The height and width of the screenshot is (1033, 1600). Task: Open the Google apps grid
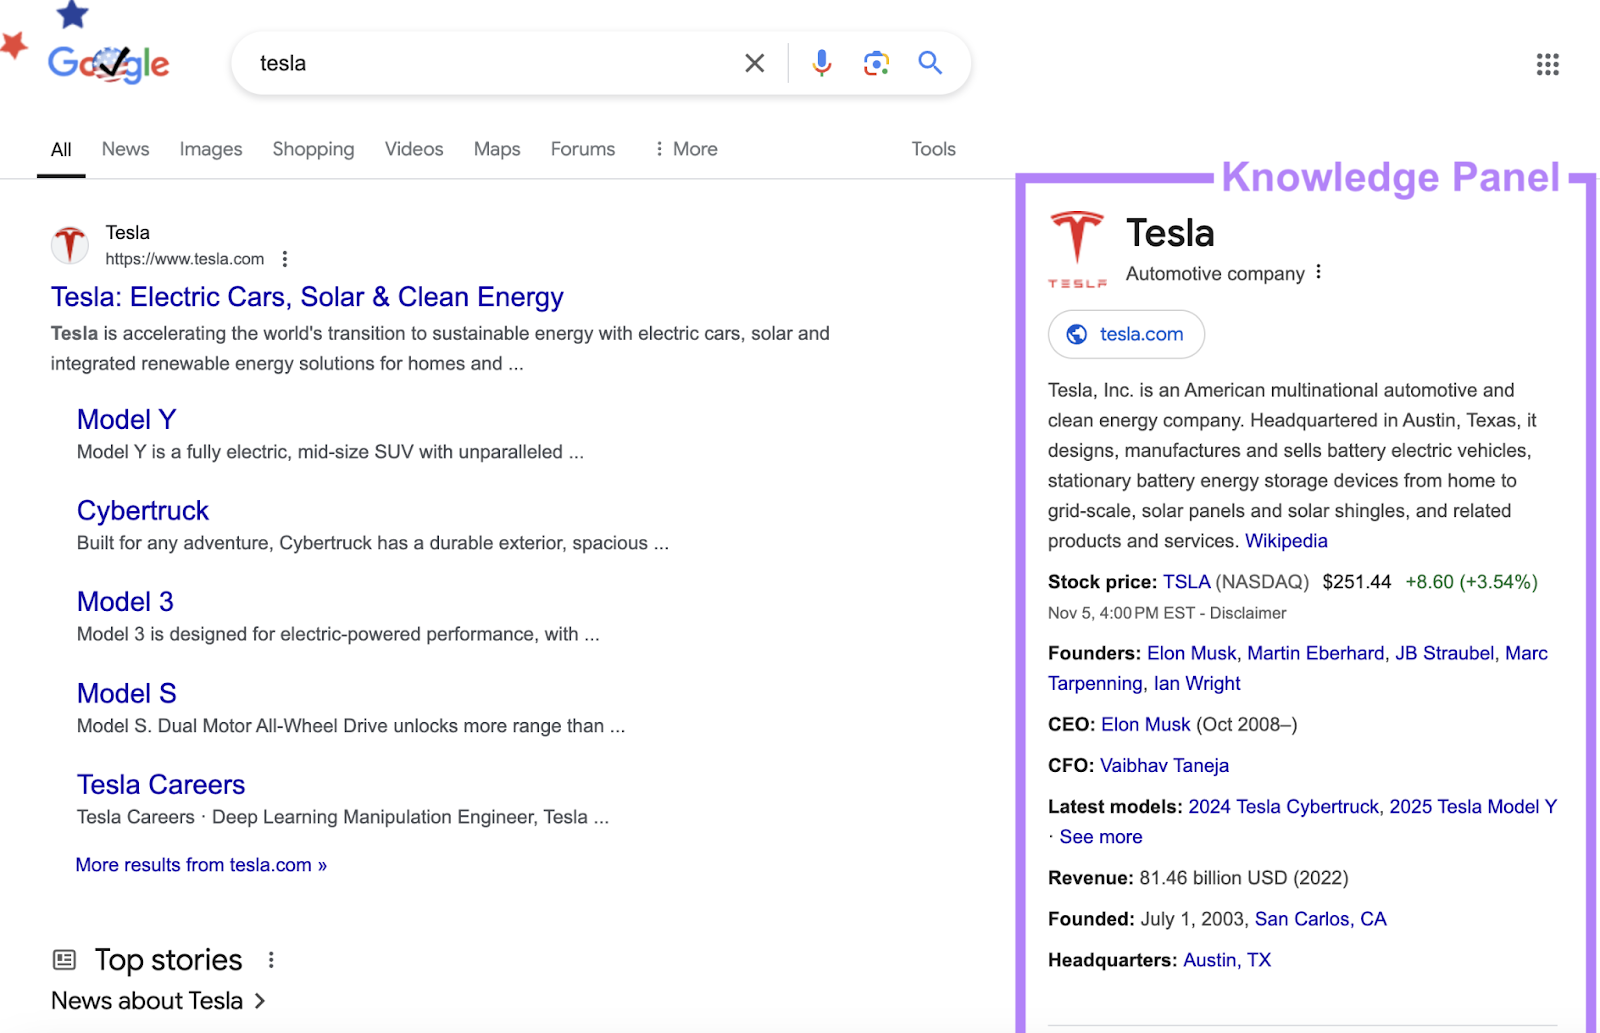click(1547, 64)
